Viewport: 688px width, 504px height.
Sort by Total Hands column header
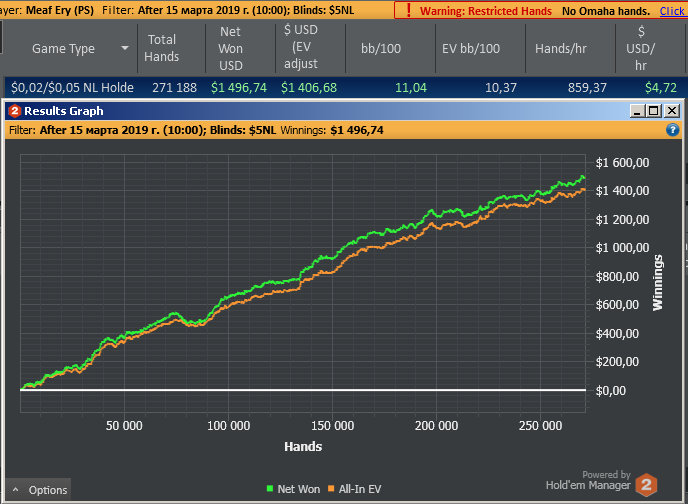click(x=162, y=48)
